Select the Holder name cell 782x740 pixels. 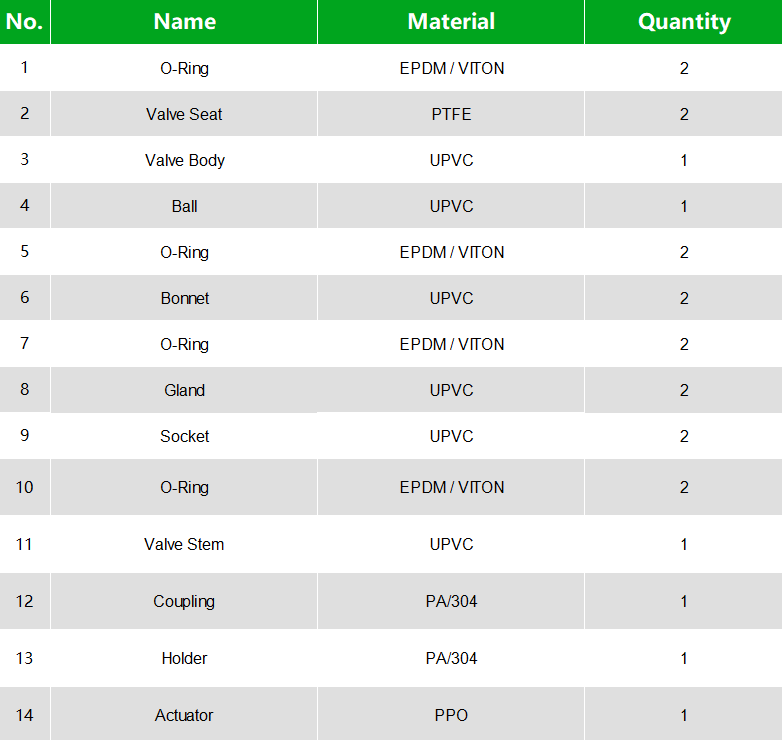point(184,658)
